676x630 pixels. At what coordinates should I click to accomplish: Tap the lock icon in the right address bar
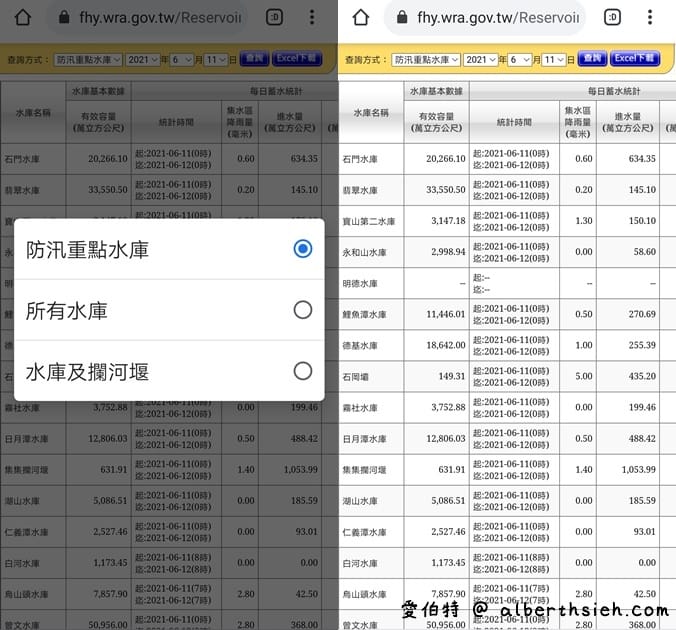[402, 17]
